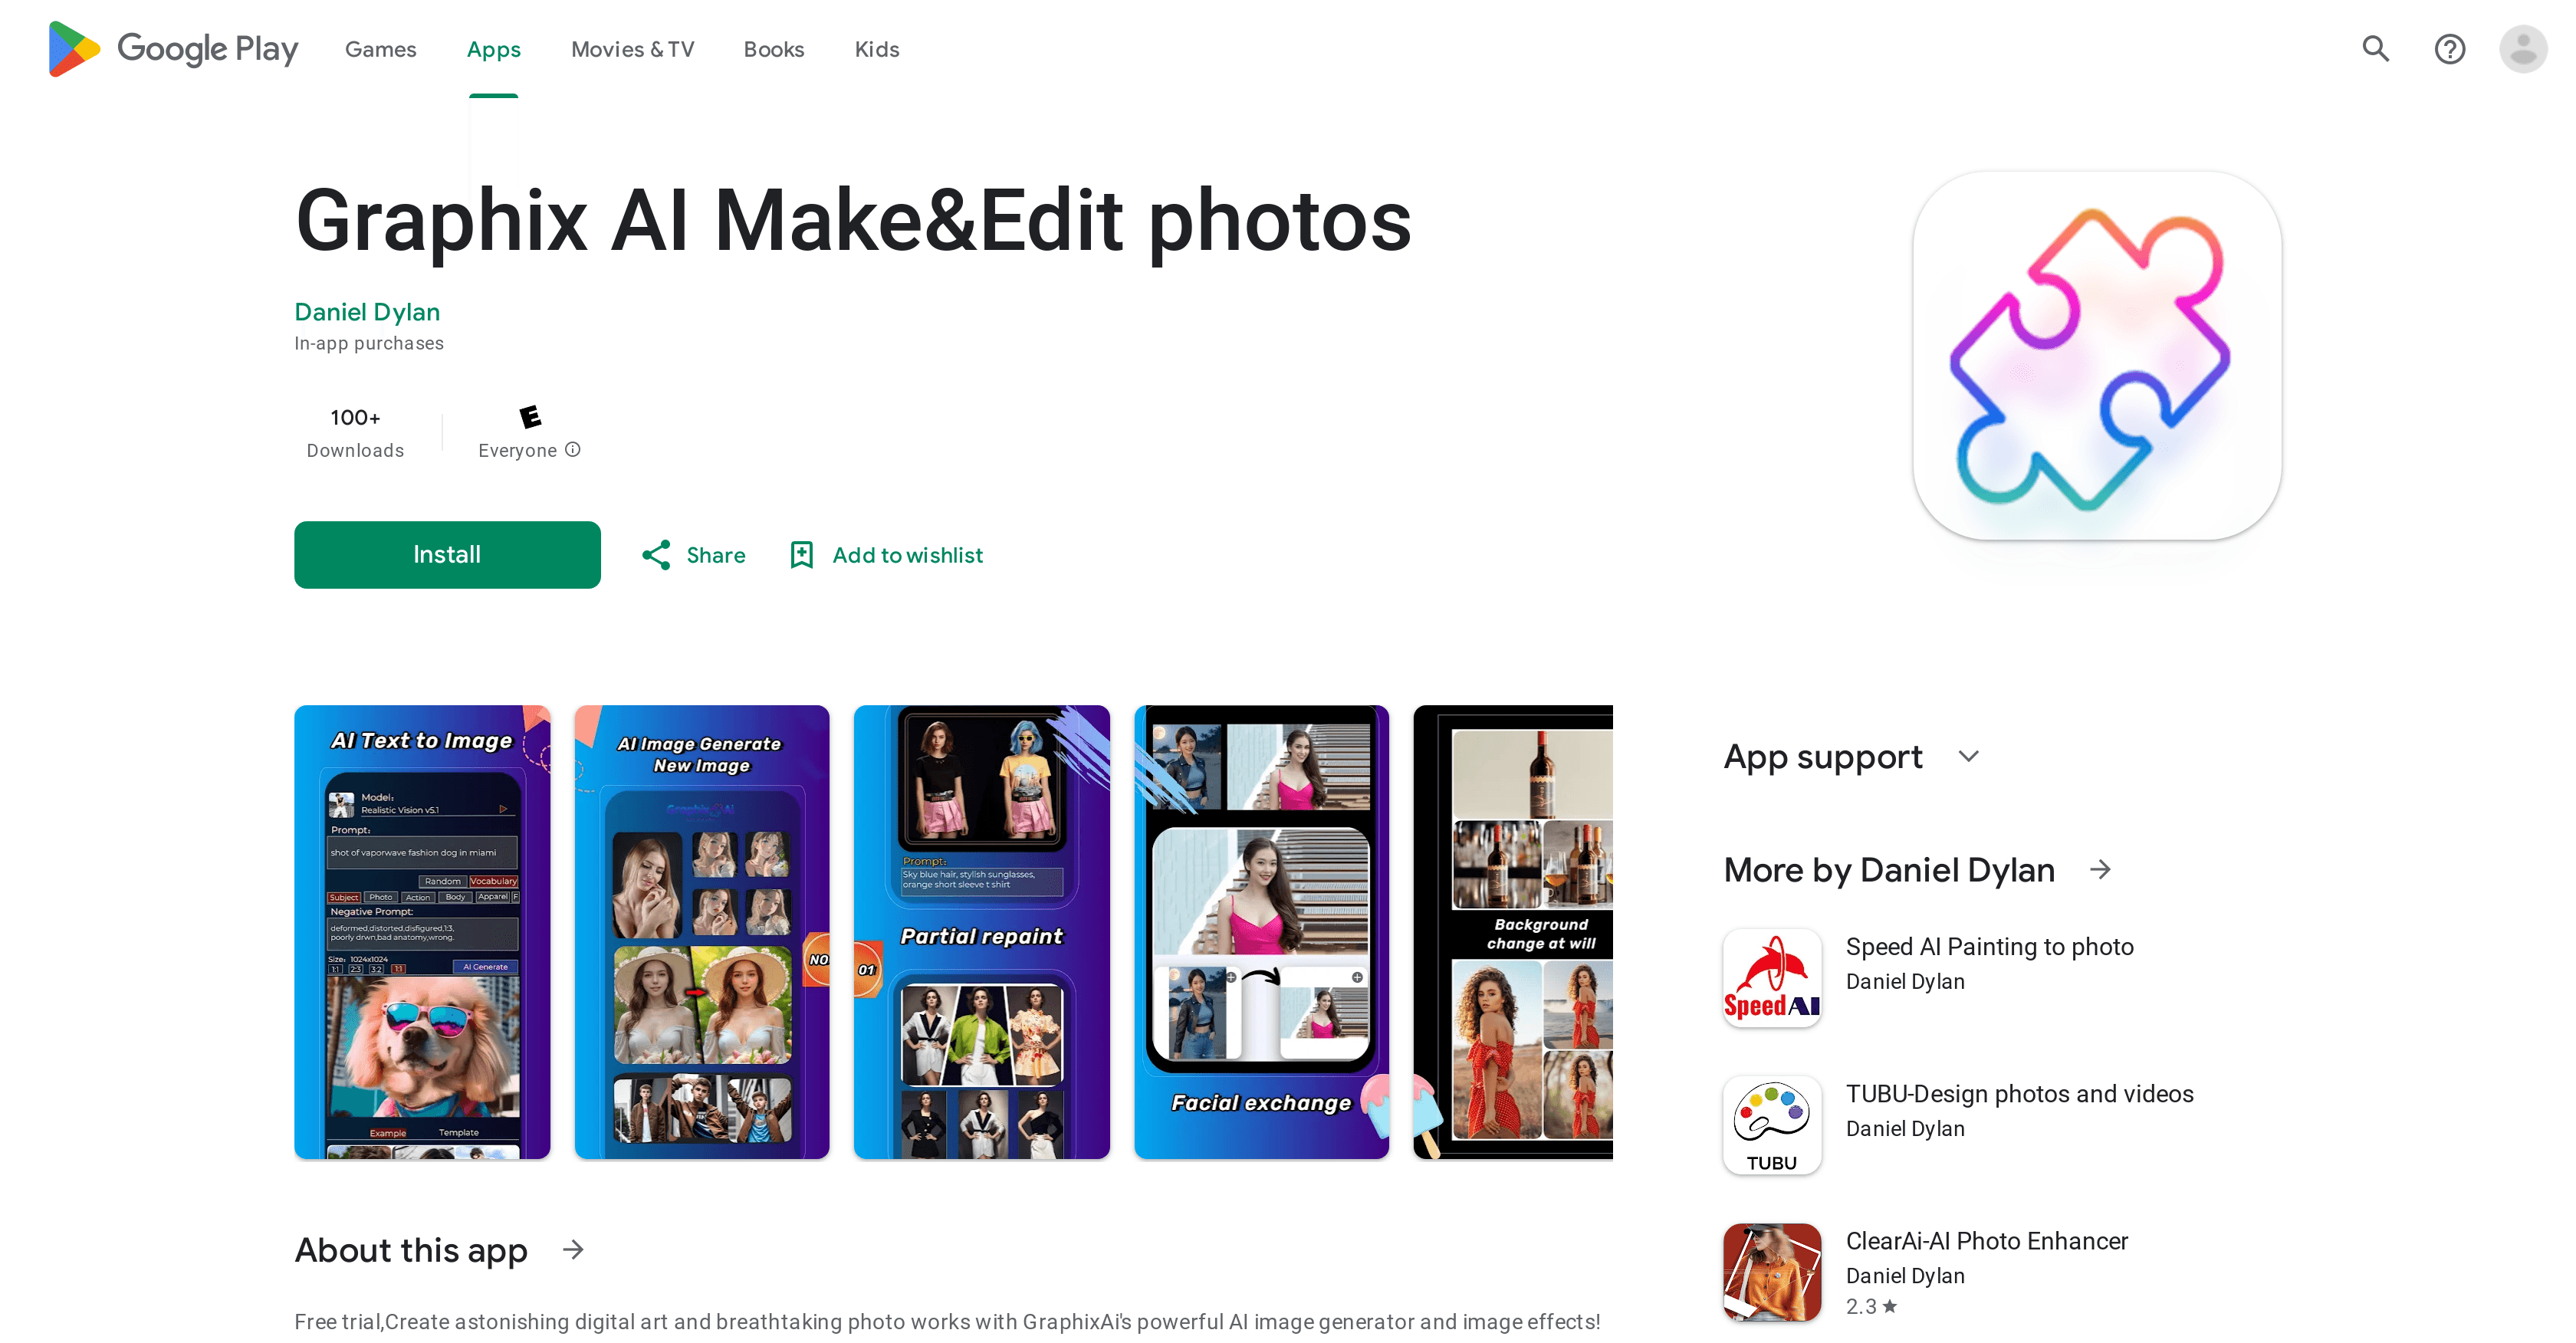Go to the Books tab
The height and width of the screenshot is (1343, 2576).
[773, 49]
